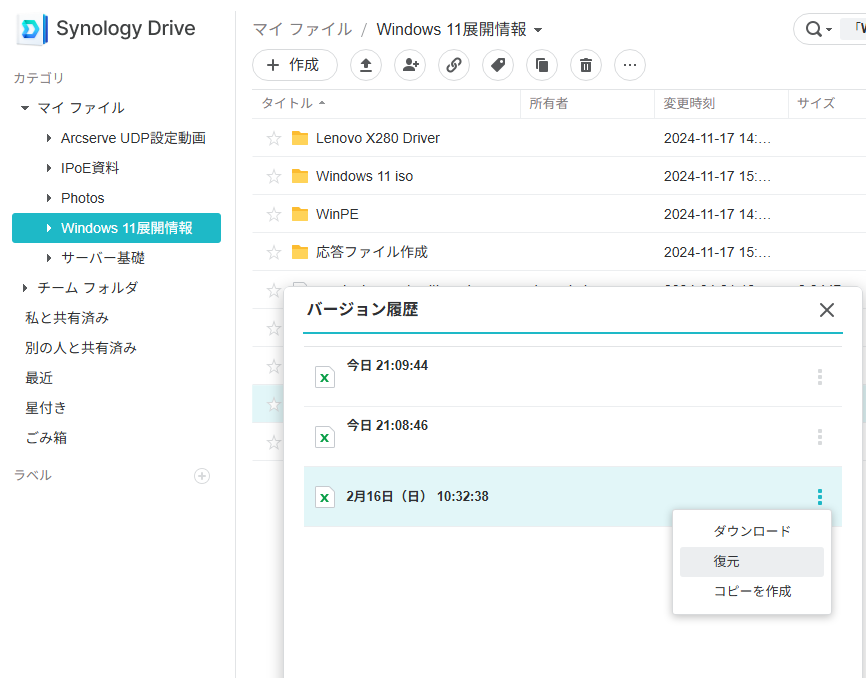This screenshot has width=866, height=678.
Task: Open the Lenovo X280 Driver folder icon
Action: click(300, 138)
